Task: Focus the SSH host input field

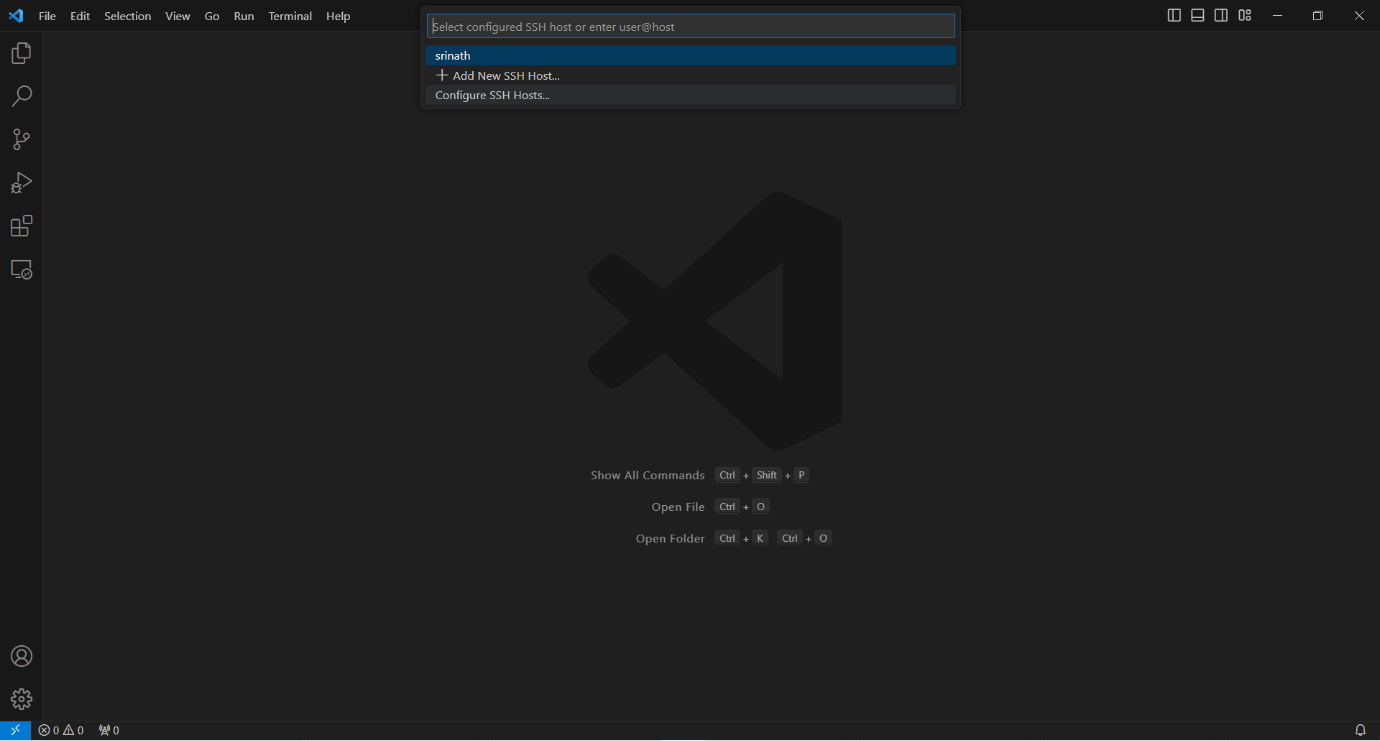Action: pyautogui.click(x=690, y=26)
